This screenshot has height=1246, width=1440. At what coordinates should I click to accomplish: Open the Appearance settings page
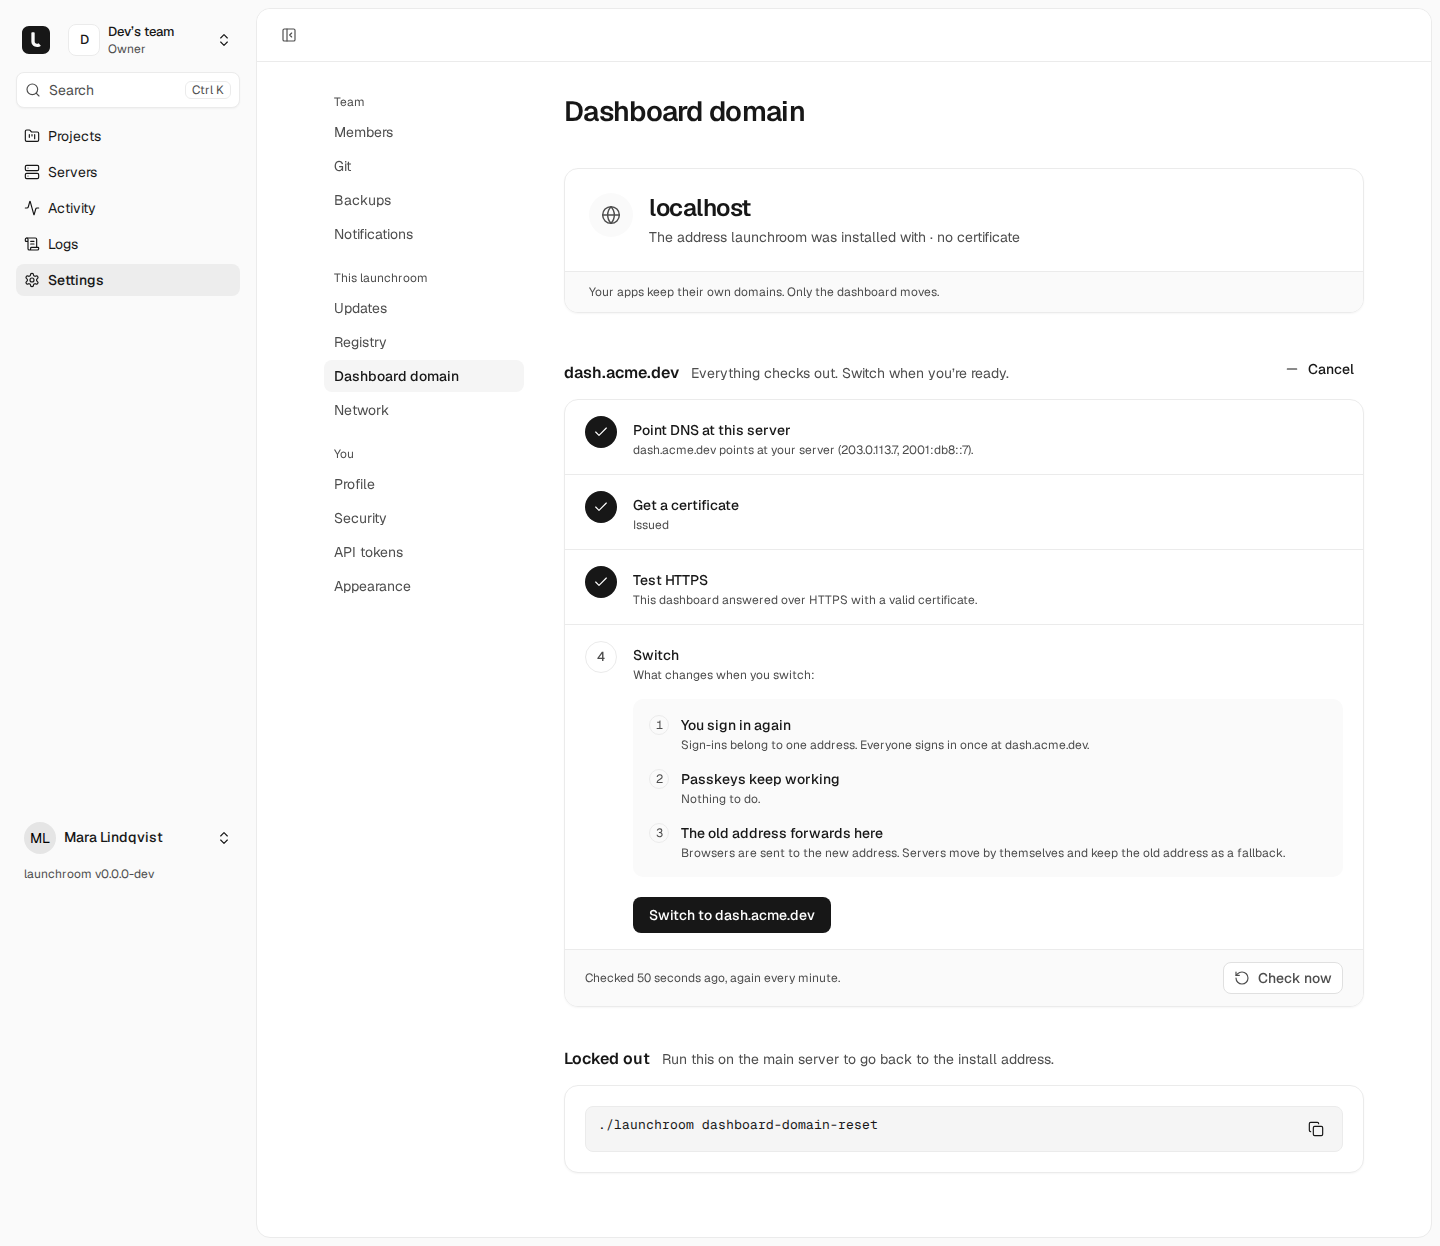click(424, 586)
